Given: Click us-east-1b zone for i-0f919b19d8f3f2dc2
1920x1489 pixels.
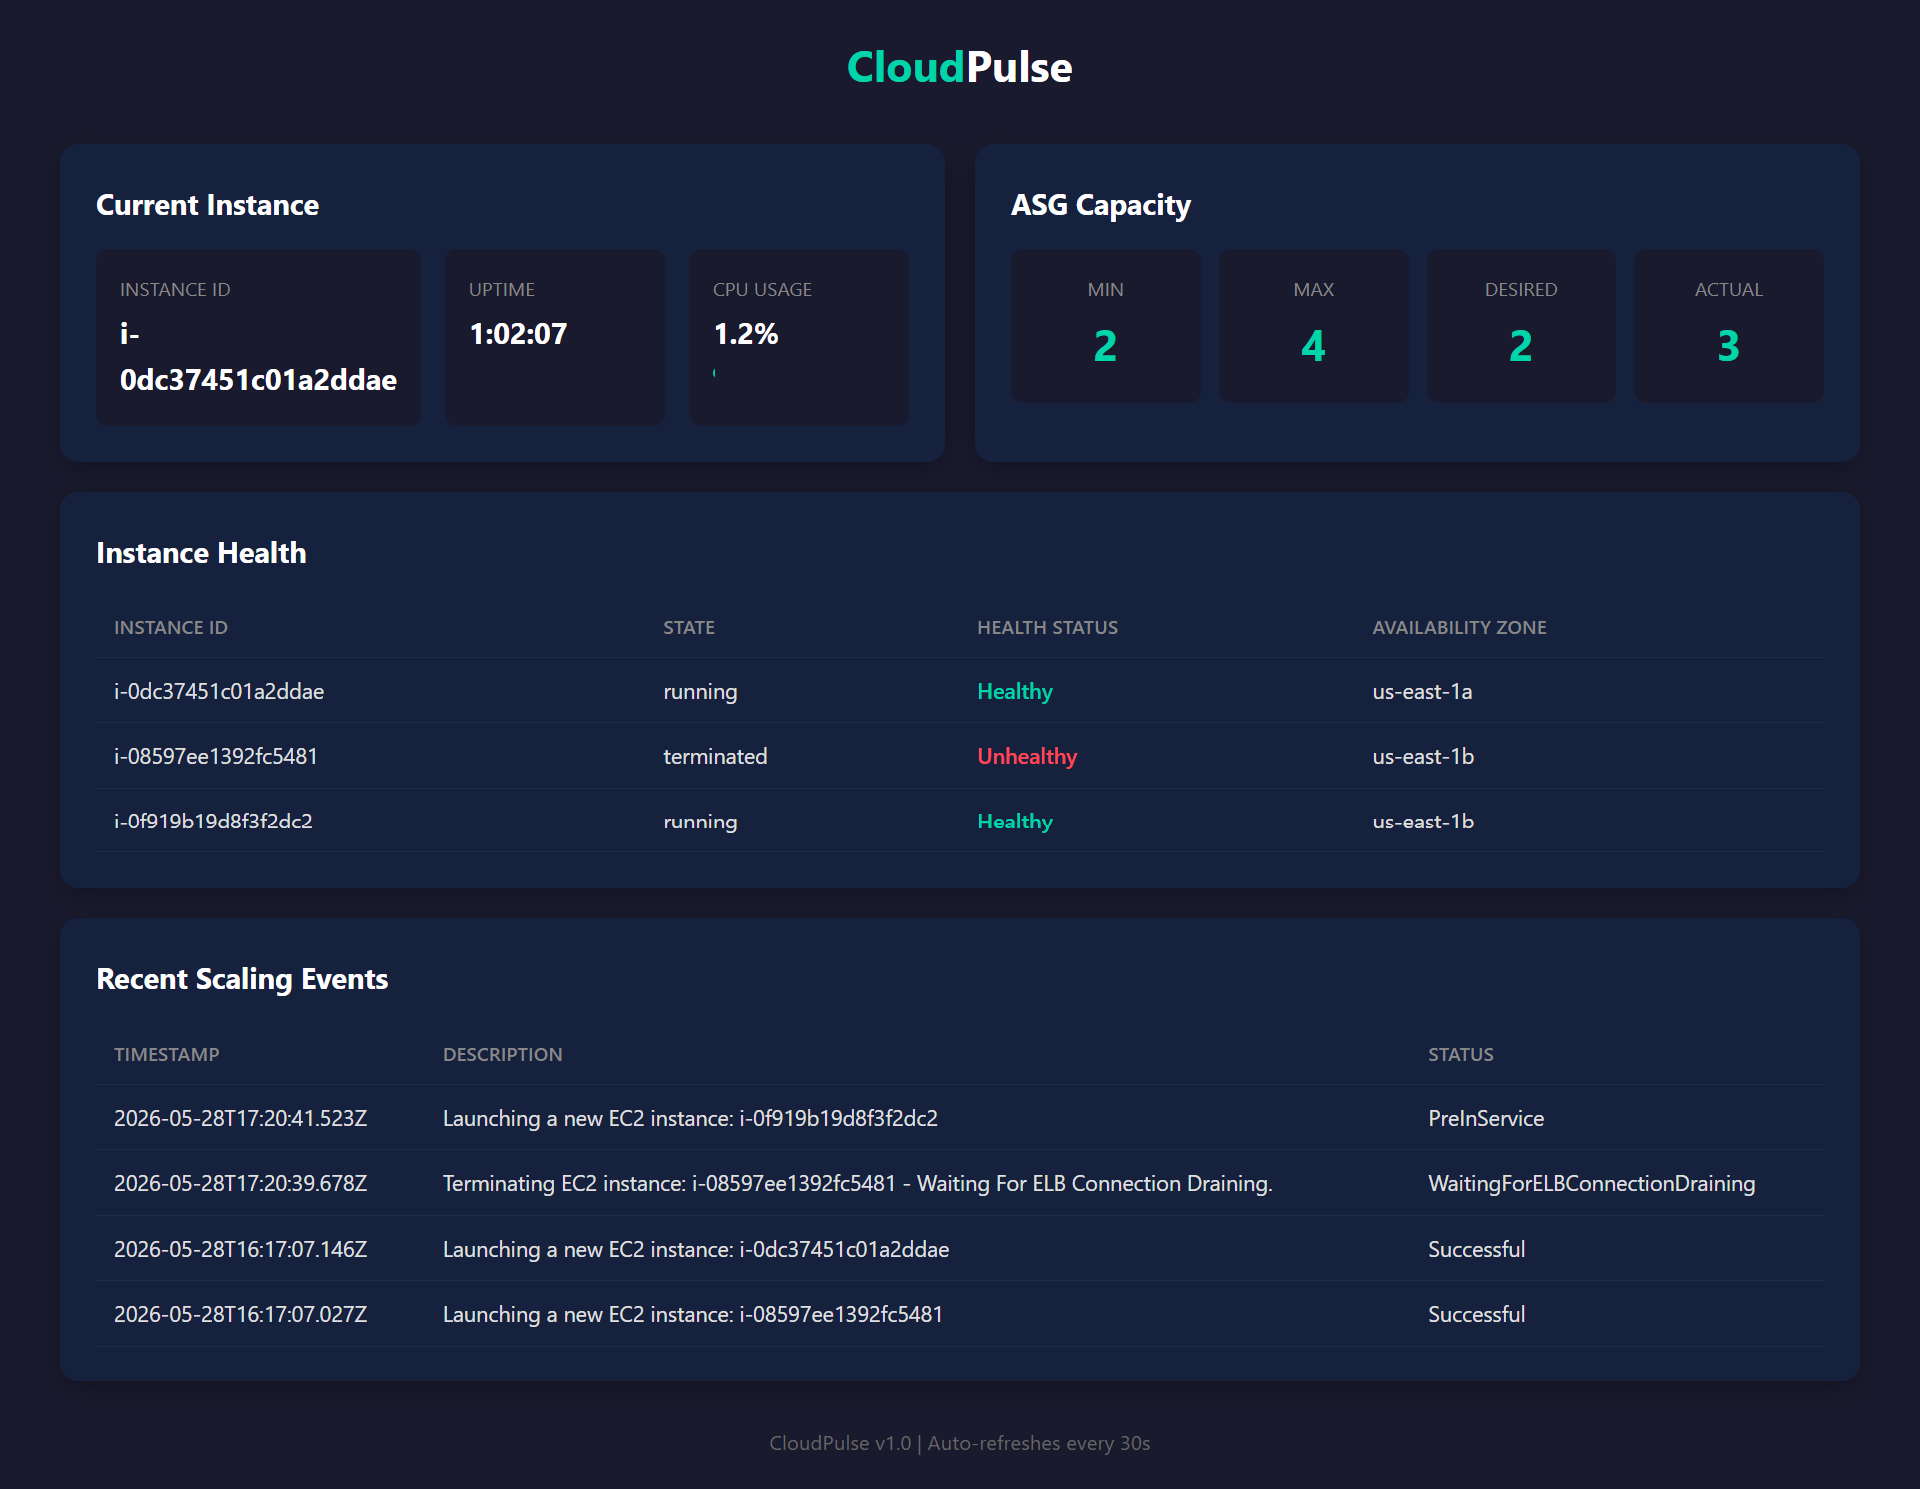Looking at the screenshot, I should [1423, 822].
